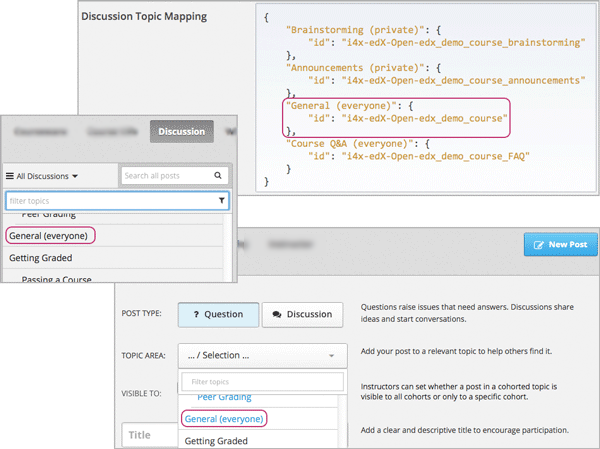This screenshot has width=600, height=449.
Task: Choose Peer Grading in Topic Area menu
Action: (258, 399)
